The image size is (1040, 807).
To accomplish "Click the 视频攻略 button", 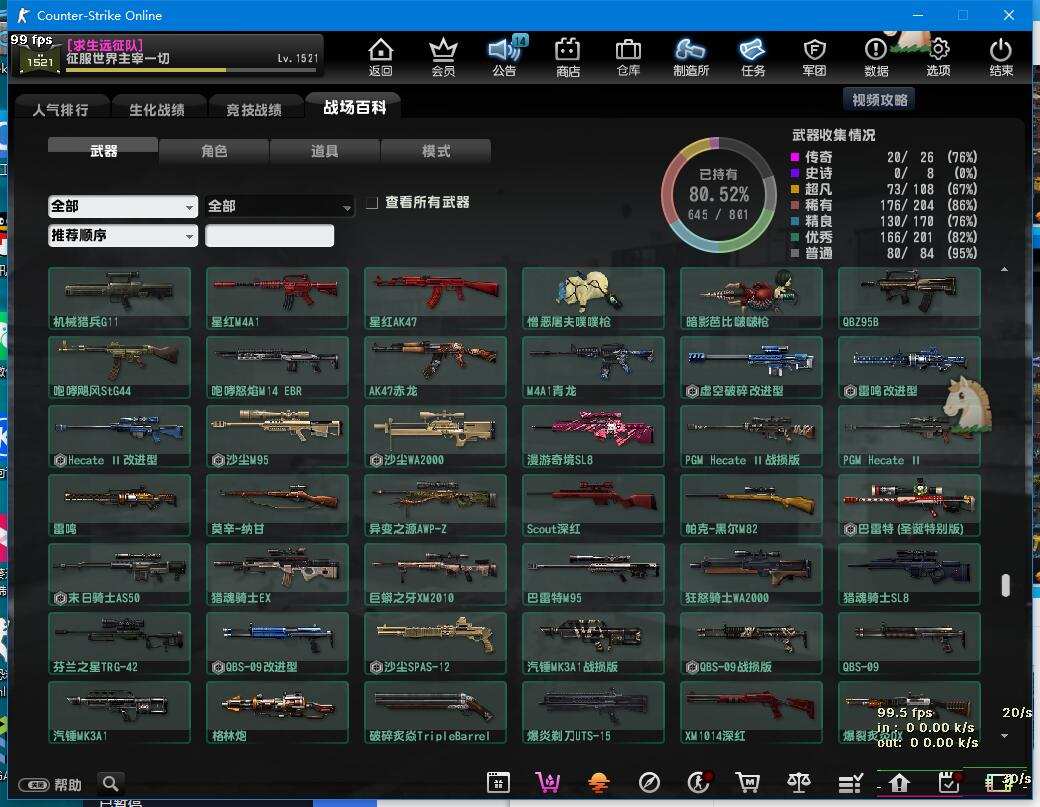I will pos(879,99).
